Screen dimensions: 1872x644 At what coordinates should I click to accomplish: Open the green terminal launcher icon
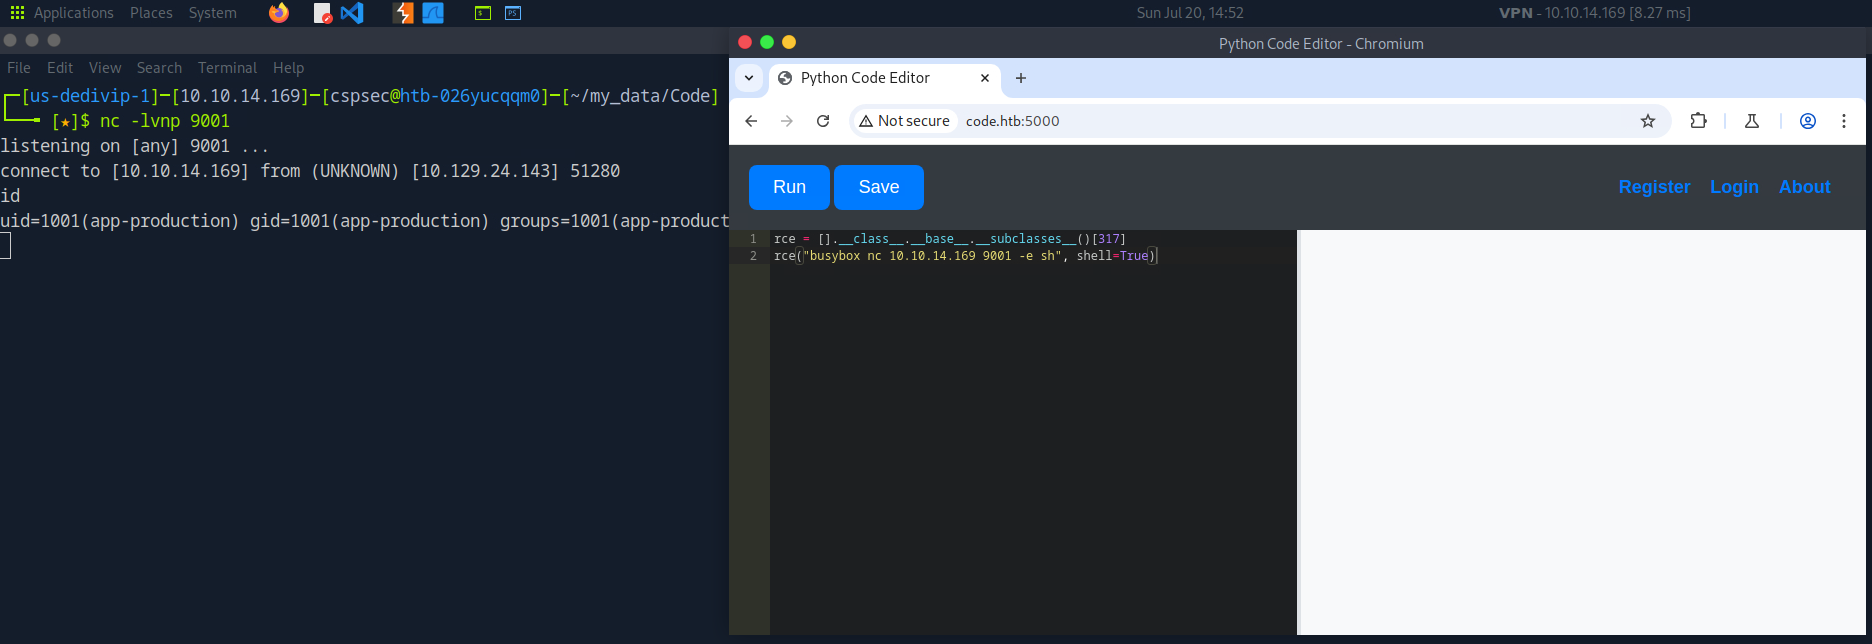pyautogui.click(x=483, y=13)
